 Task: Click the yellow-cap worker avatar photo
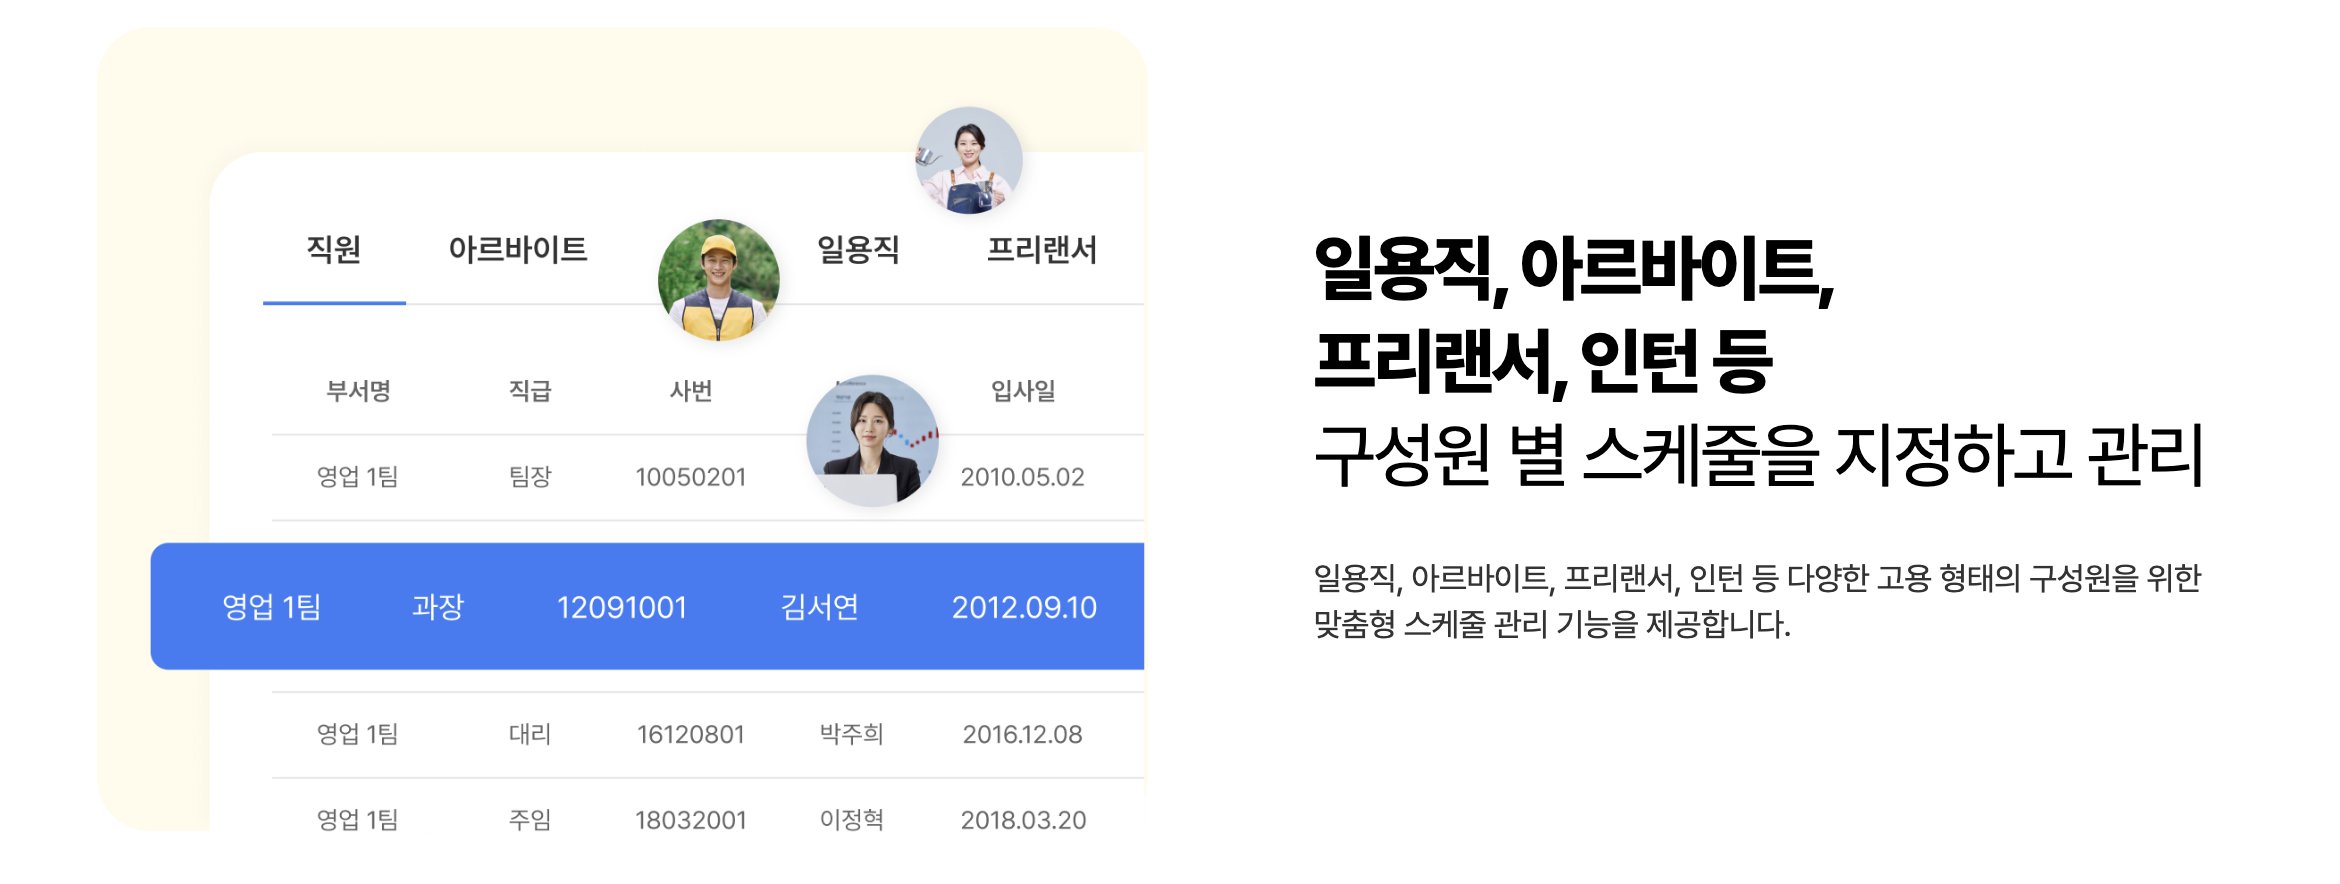(x=717, y=280)
